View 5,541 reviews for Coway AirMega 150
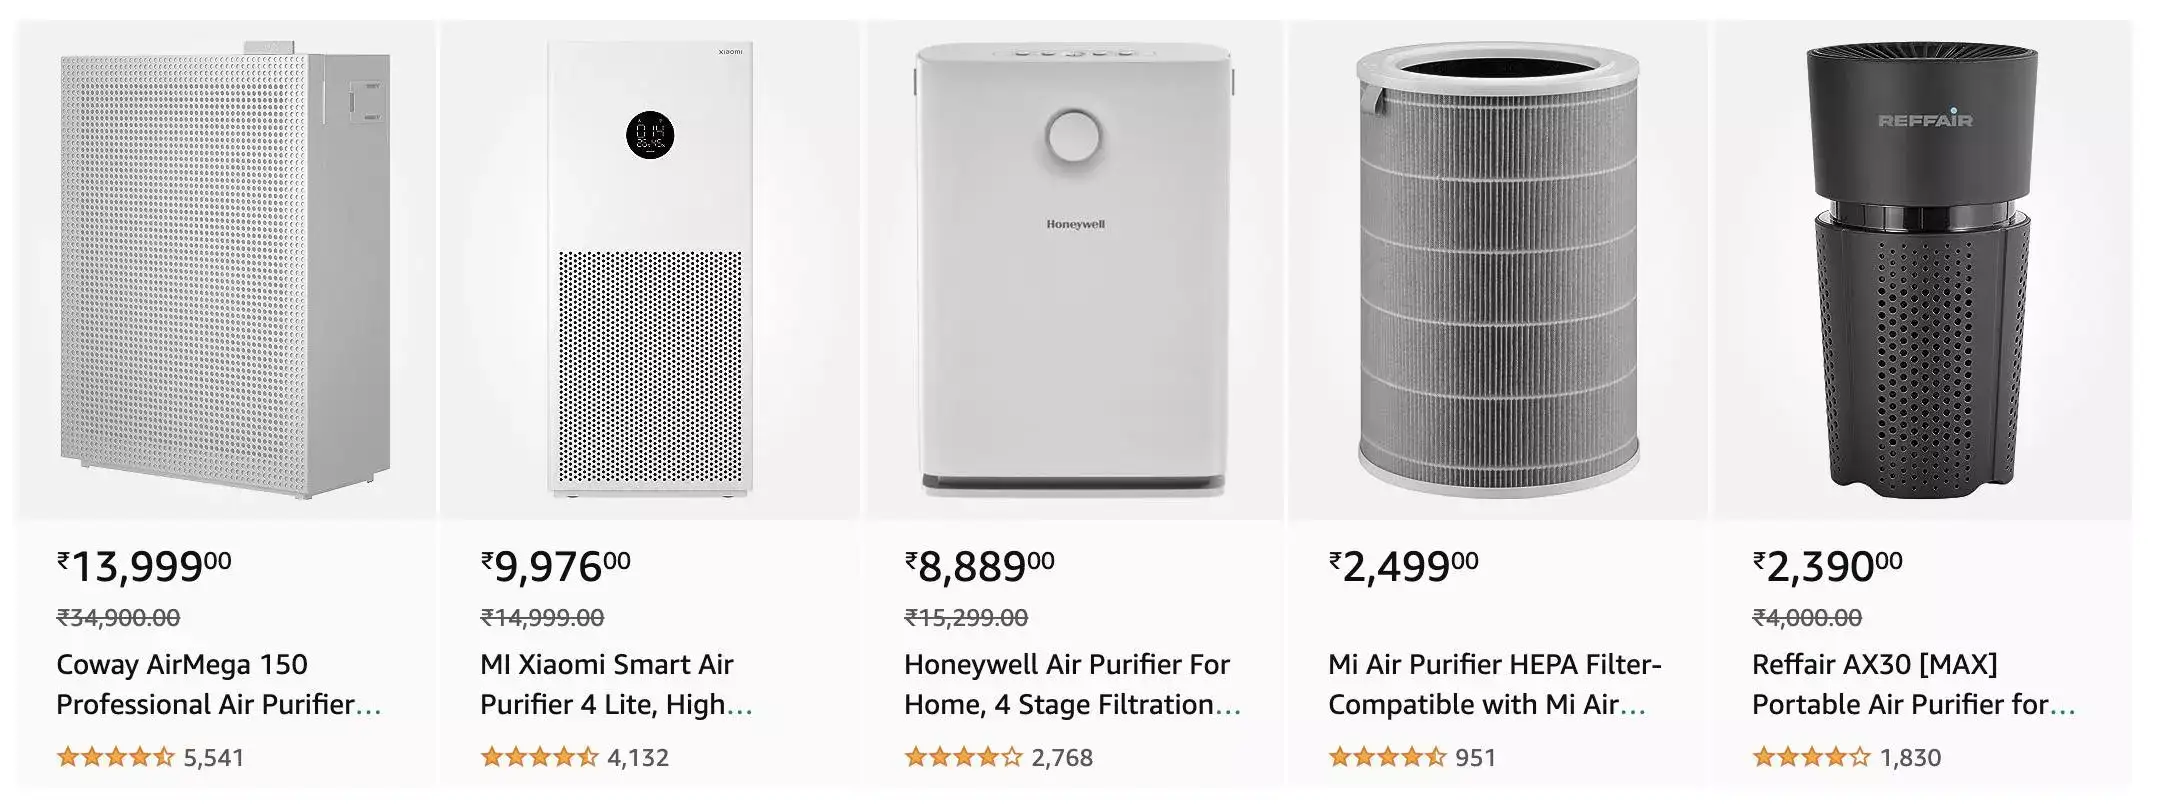 [x=214, y=758]
